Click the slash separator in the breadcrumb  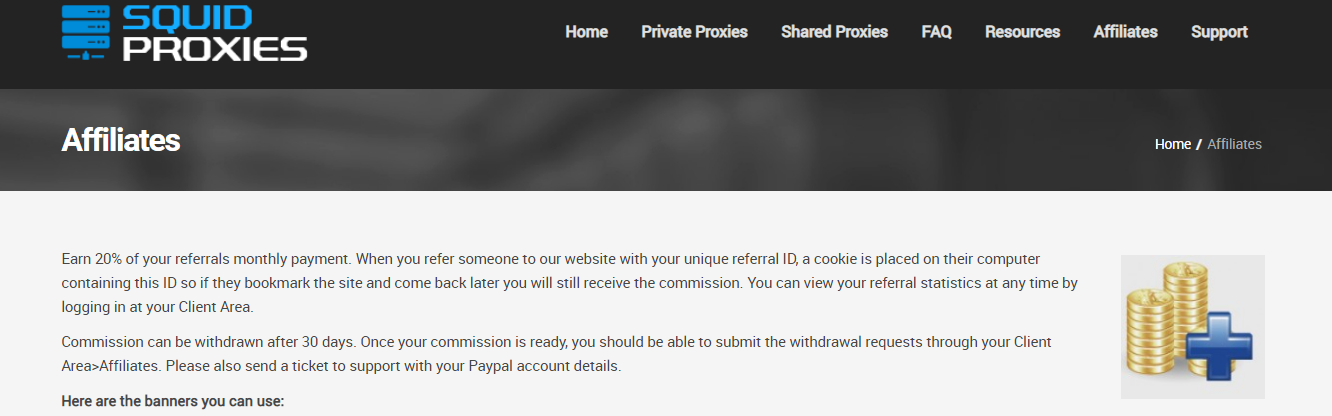(x=1199, y=144)
